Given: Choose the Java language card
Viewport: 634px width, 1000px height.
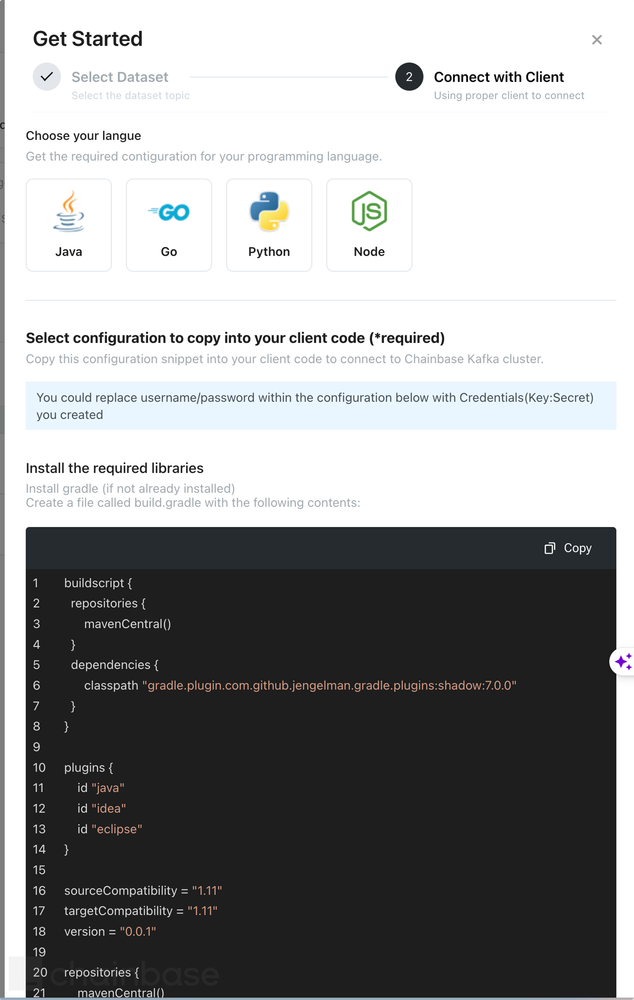Looking at the screenshot, I should point(68,224).
